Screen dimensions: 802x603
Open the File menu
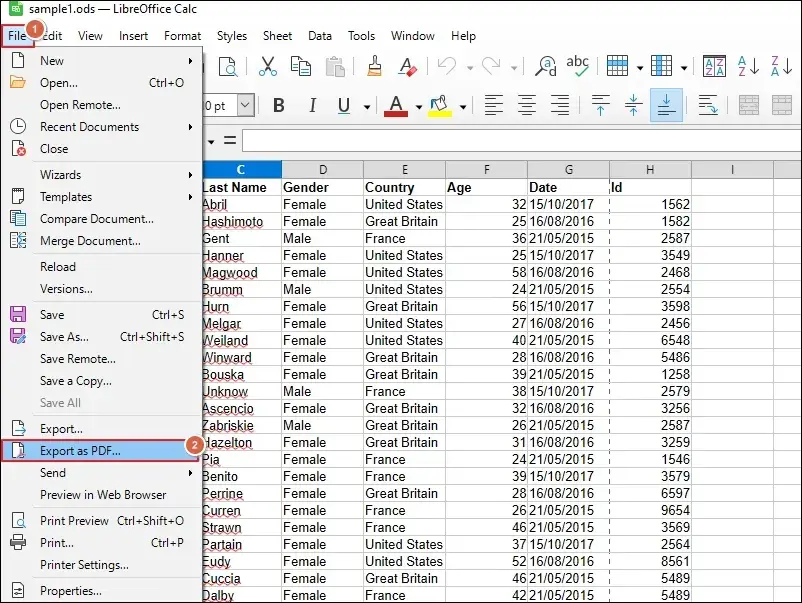point(17,36)
